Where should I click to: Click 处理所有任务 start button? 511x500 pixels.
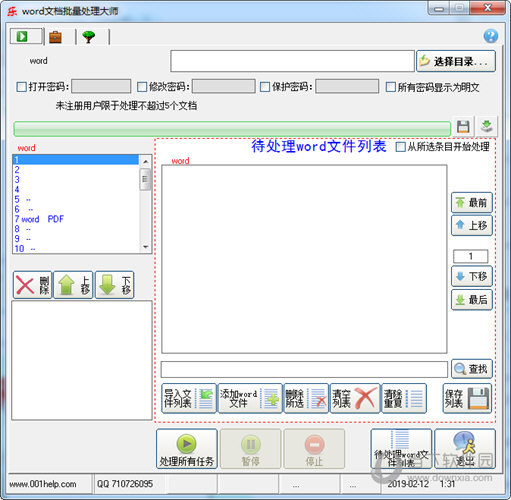187,449
